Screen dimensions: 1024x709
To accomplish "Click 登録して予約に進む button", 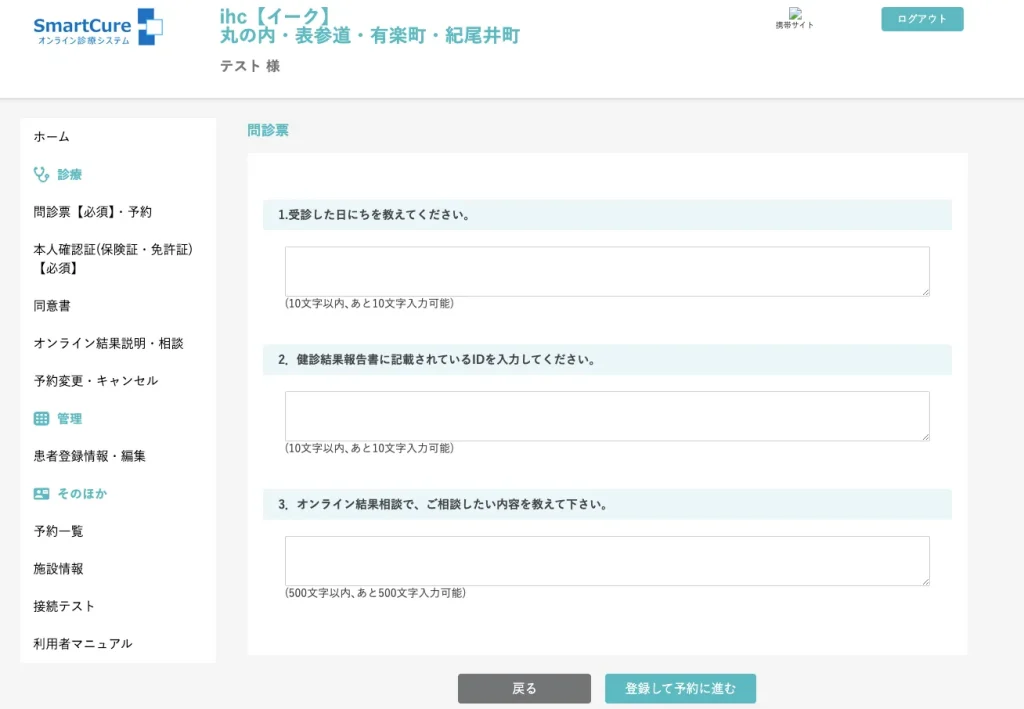I will (680, 688).
